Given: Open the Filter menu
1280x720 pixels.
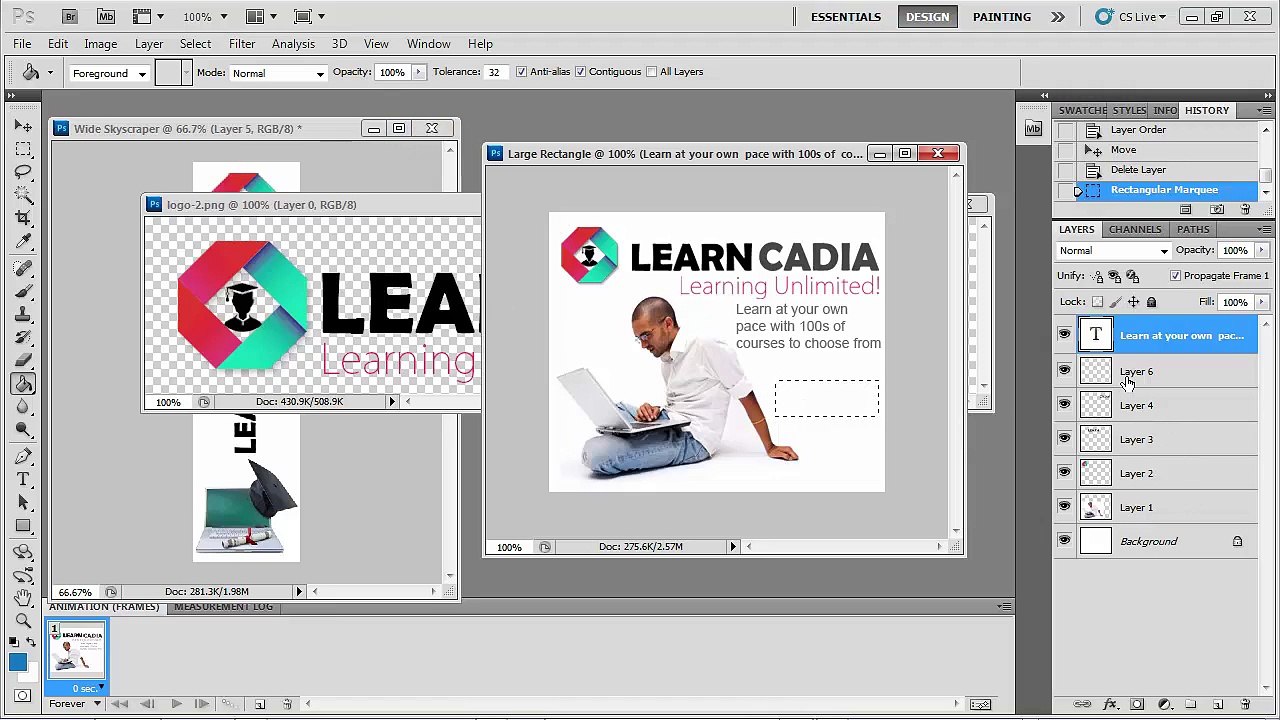Looking at the screenshot, I should pos(242,44).
